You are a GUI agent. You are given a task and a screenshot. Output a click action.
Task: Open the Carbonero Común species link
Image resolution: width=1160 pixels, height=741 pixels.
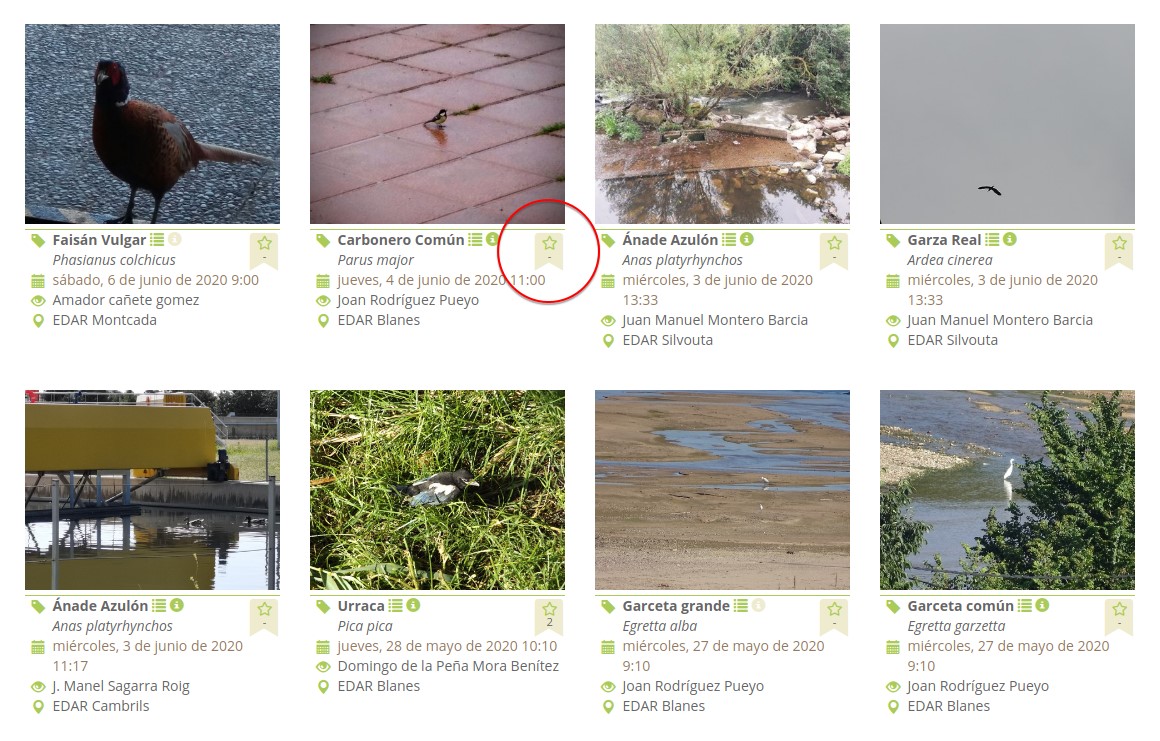[401, 240]
